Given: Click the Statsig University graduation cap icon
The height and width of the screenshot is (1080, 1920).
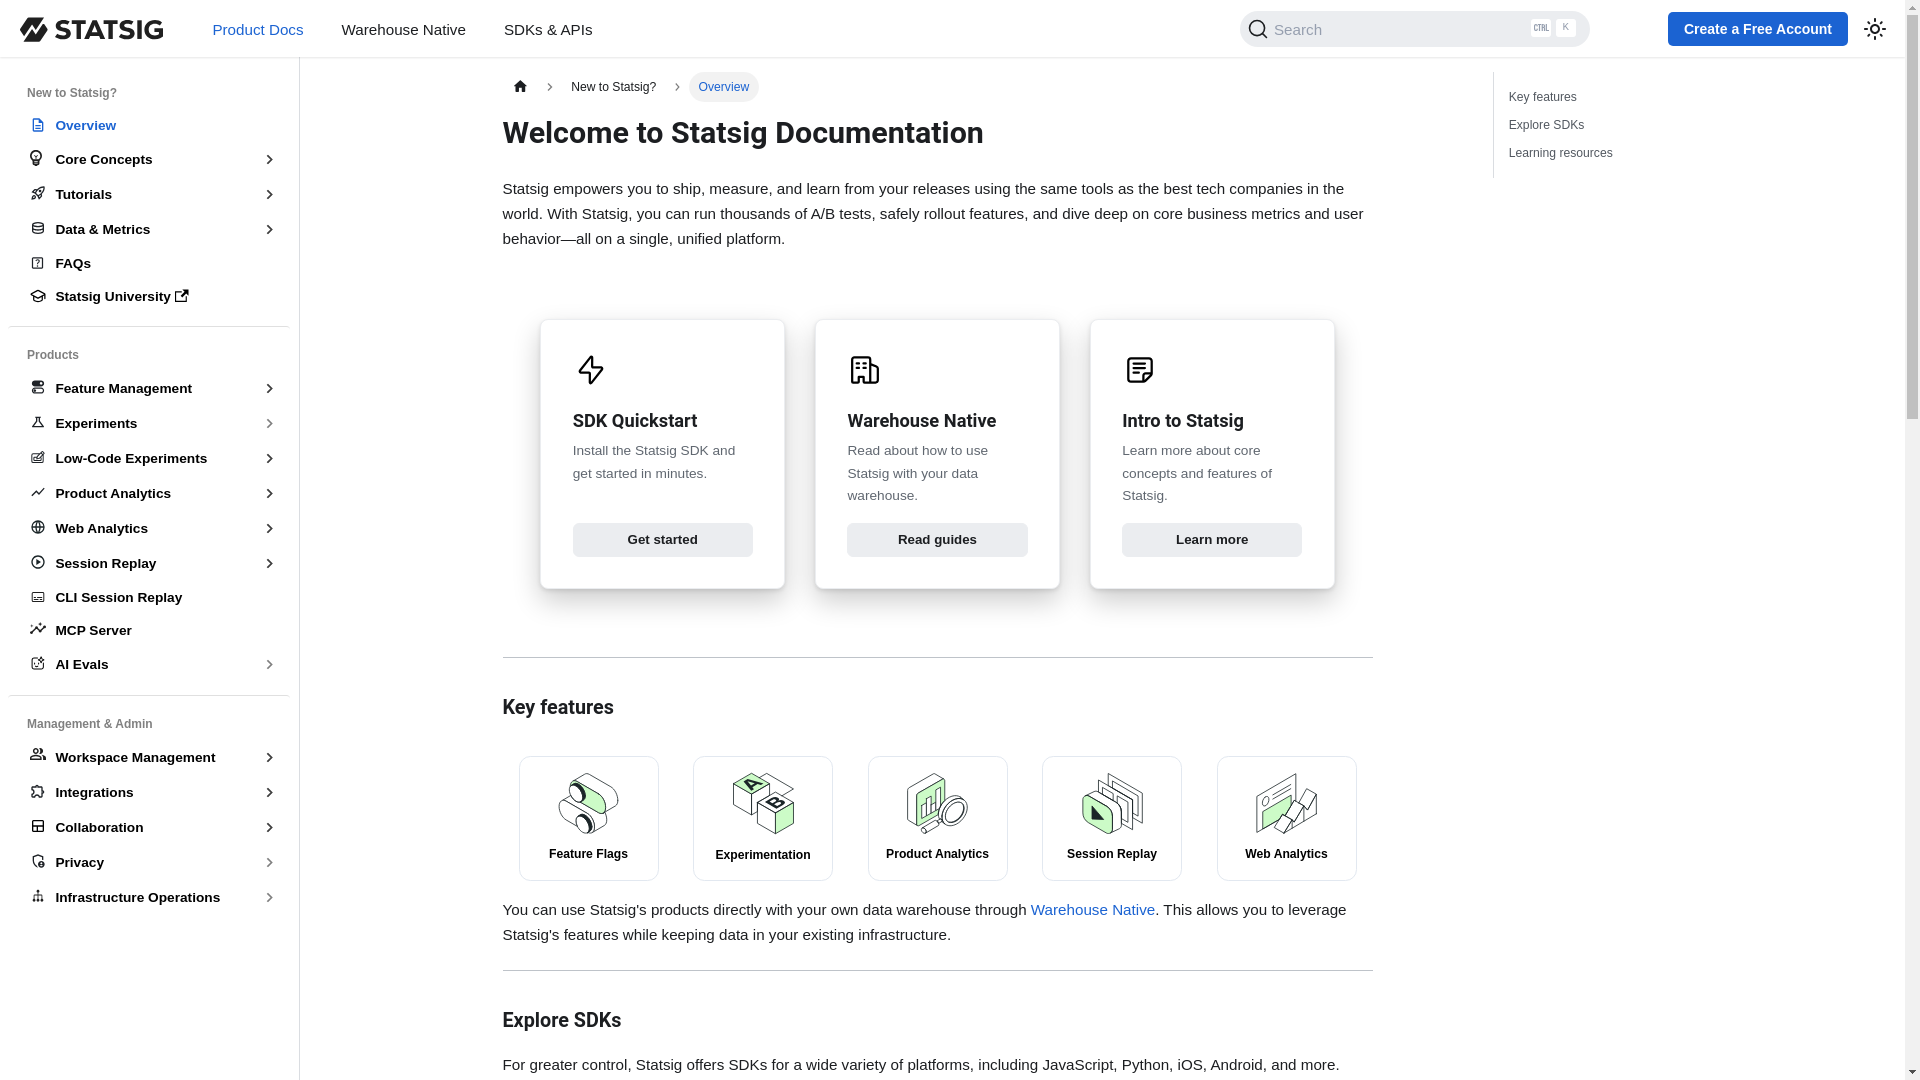Looking at the screenshot, I should (x=38, y=296).
